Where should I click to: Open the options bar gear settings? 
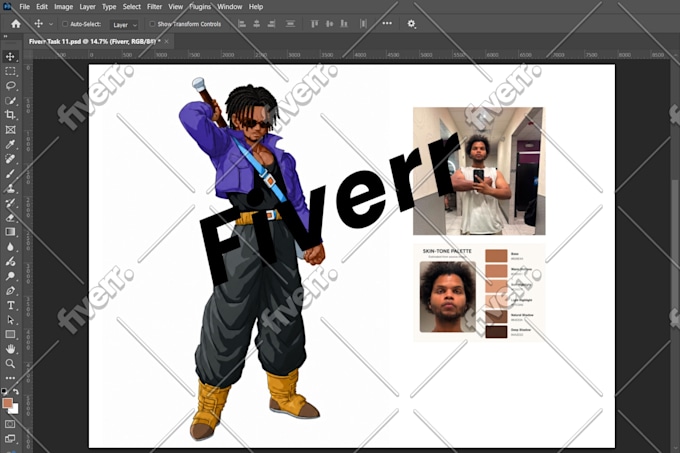click(x=411, y=24)
